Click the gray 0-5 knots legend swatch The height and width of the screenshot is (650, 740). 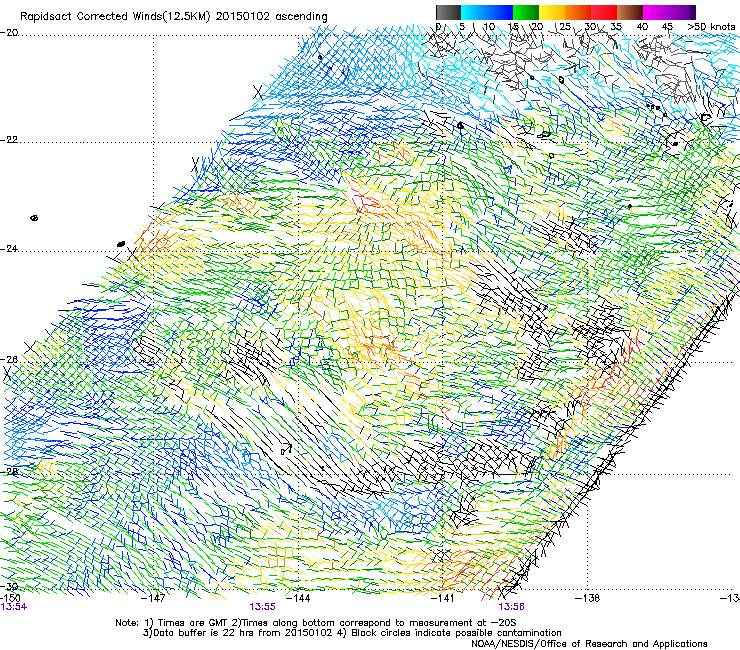coord(448,12)
